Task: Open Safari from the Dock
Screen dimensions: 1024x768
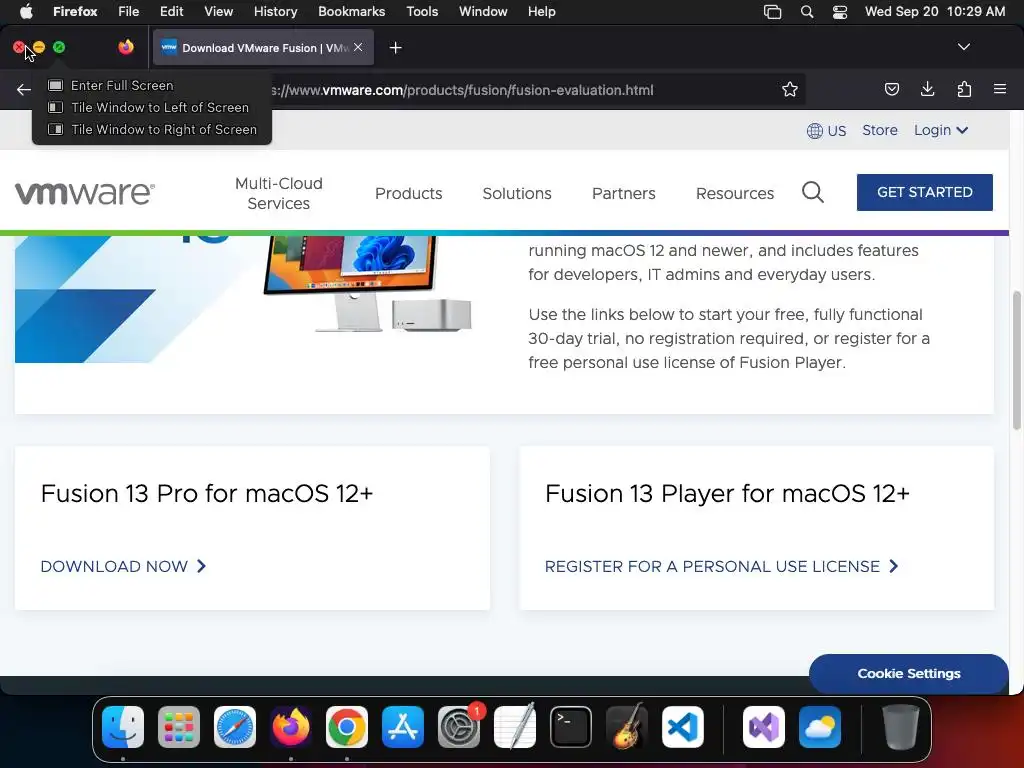Action: [x=235, y=727]
